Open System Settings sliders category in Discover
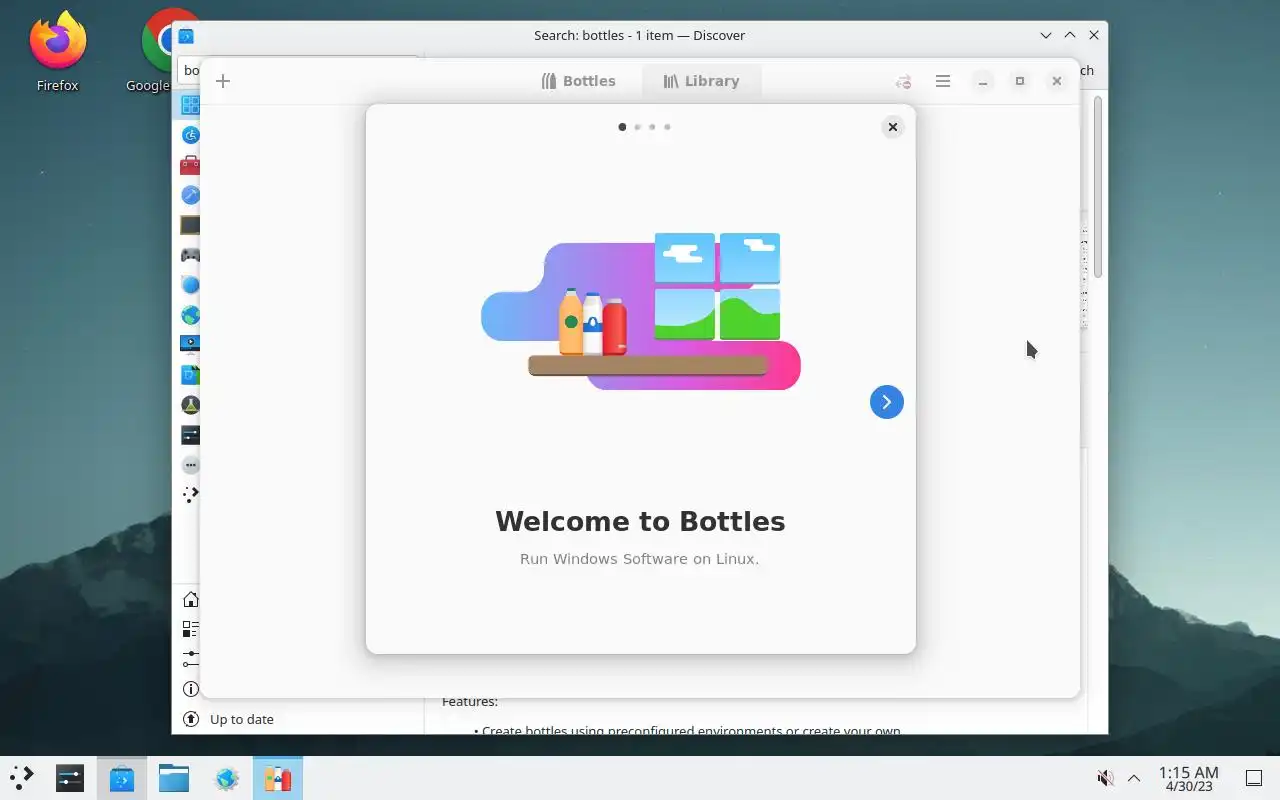 [190, 435]
